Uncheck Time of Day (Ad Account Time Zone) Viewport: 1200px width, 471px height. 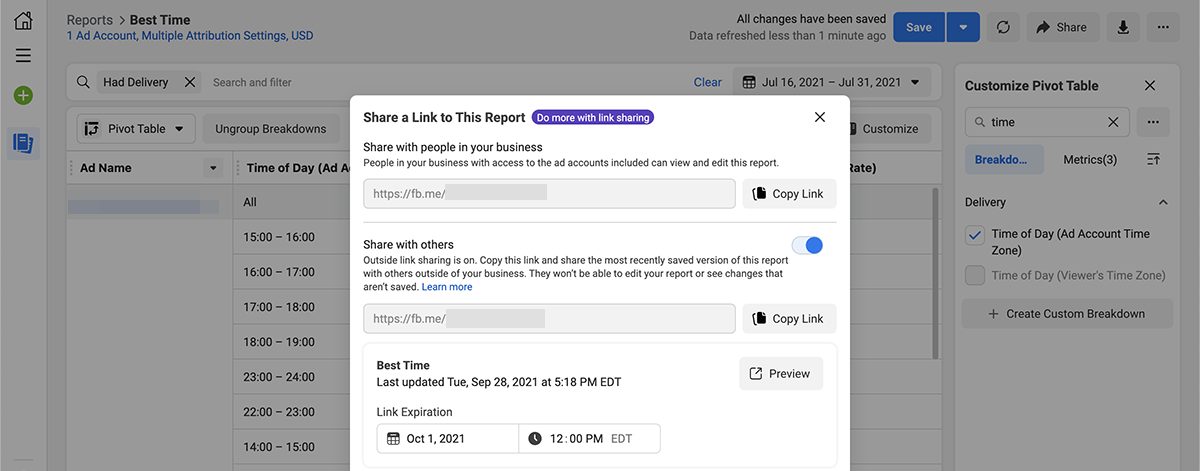pos(975,235)
